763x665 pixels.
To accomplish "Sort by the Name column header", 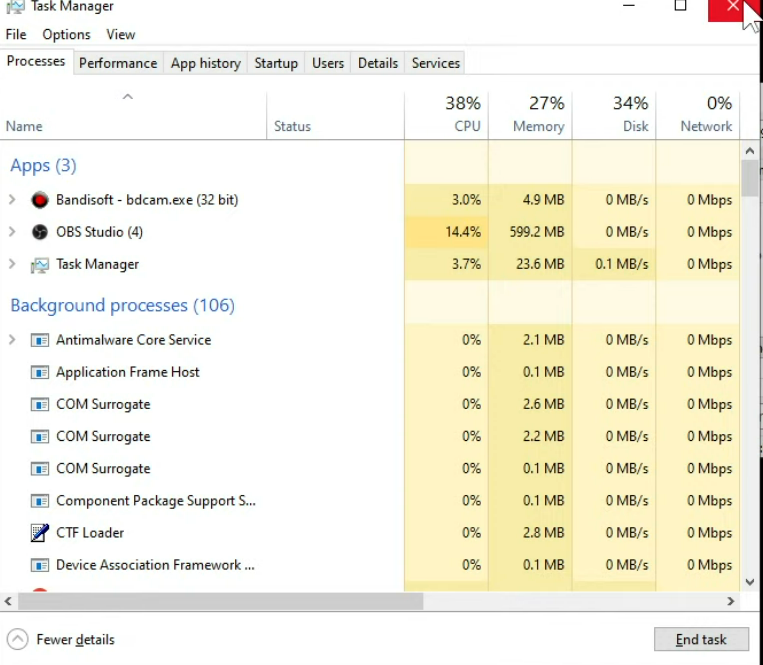I will pos(133,115).
